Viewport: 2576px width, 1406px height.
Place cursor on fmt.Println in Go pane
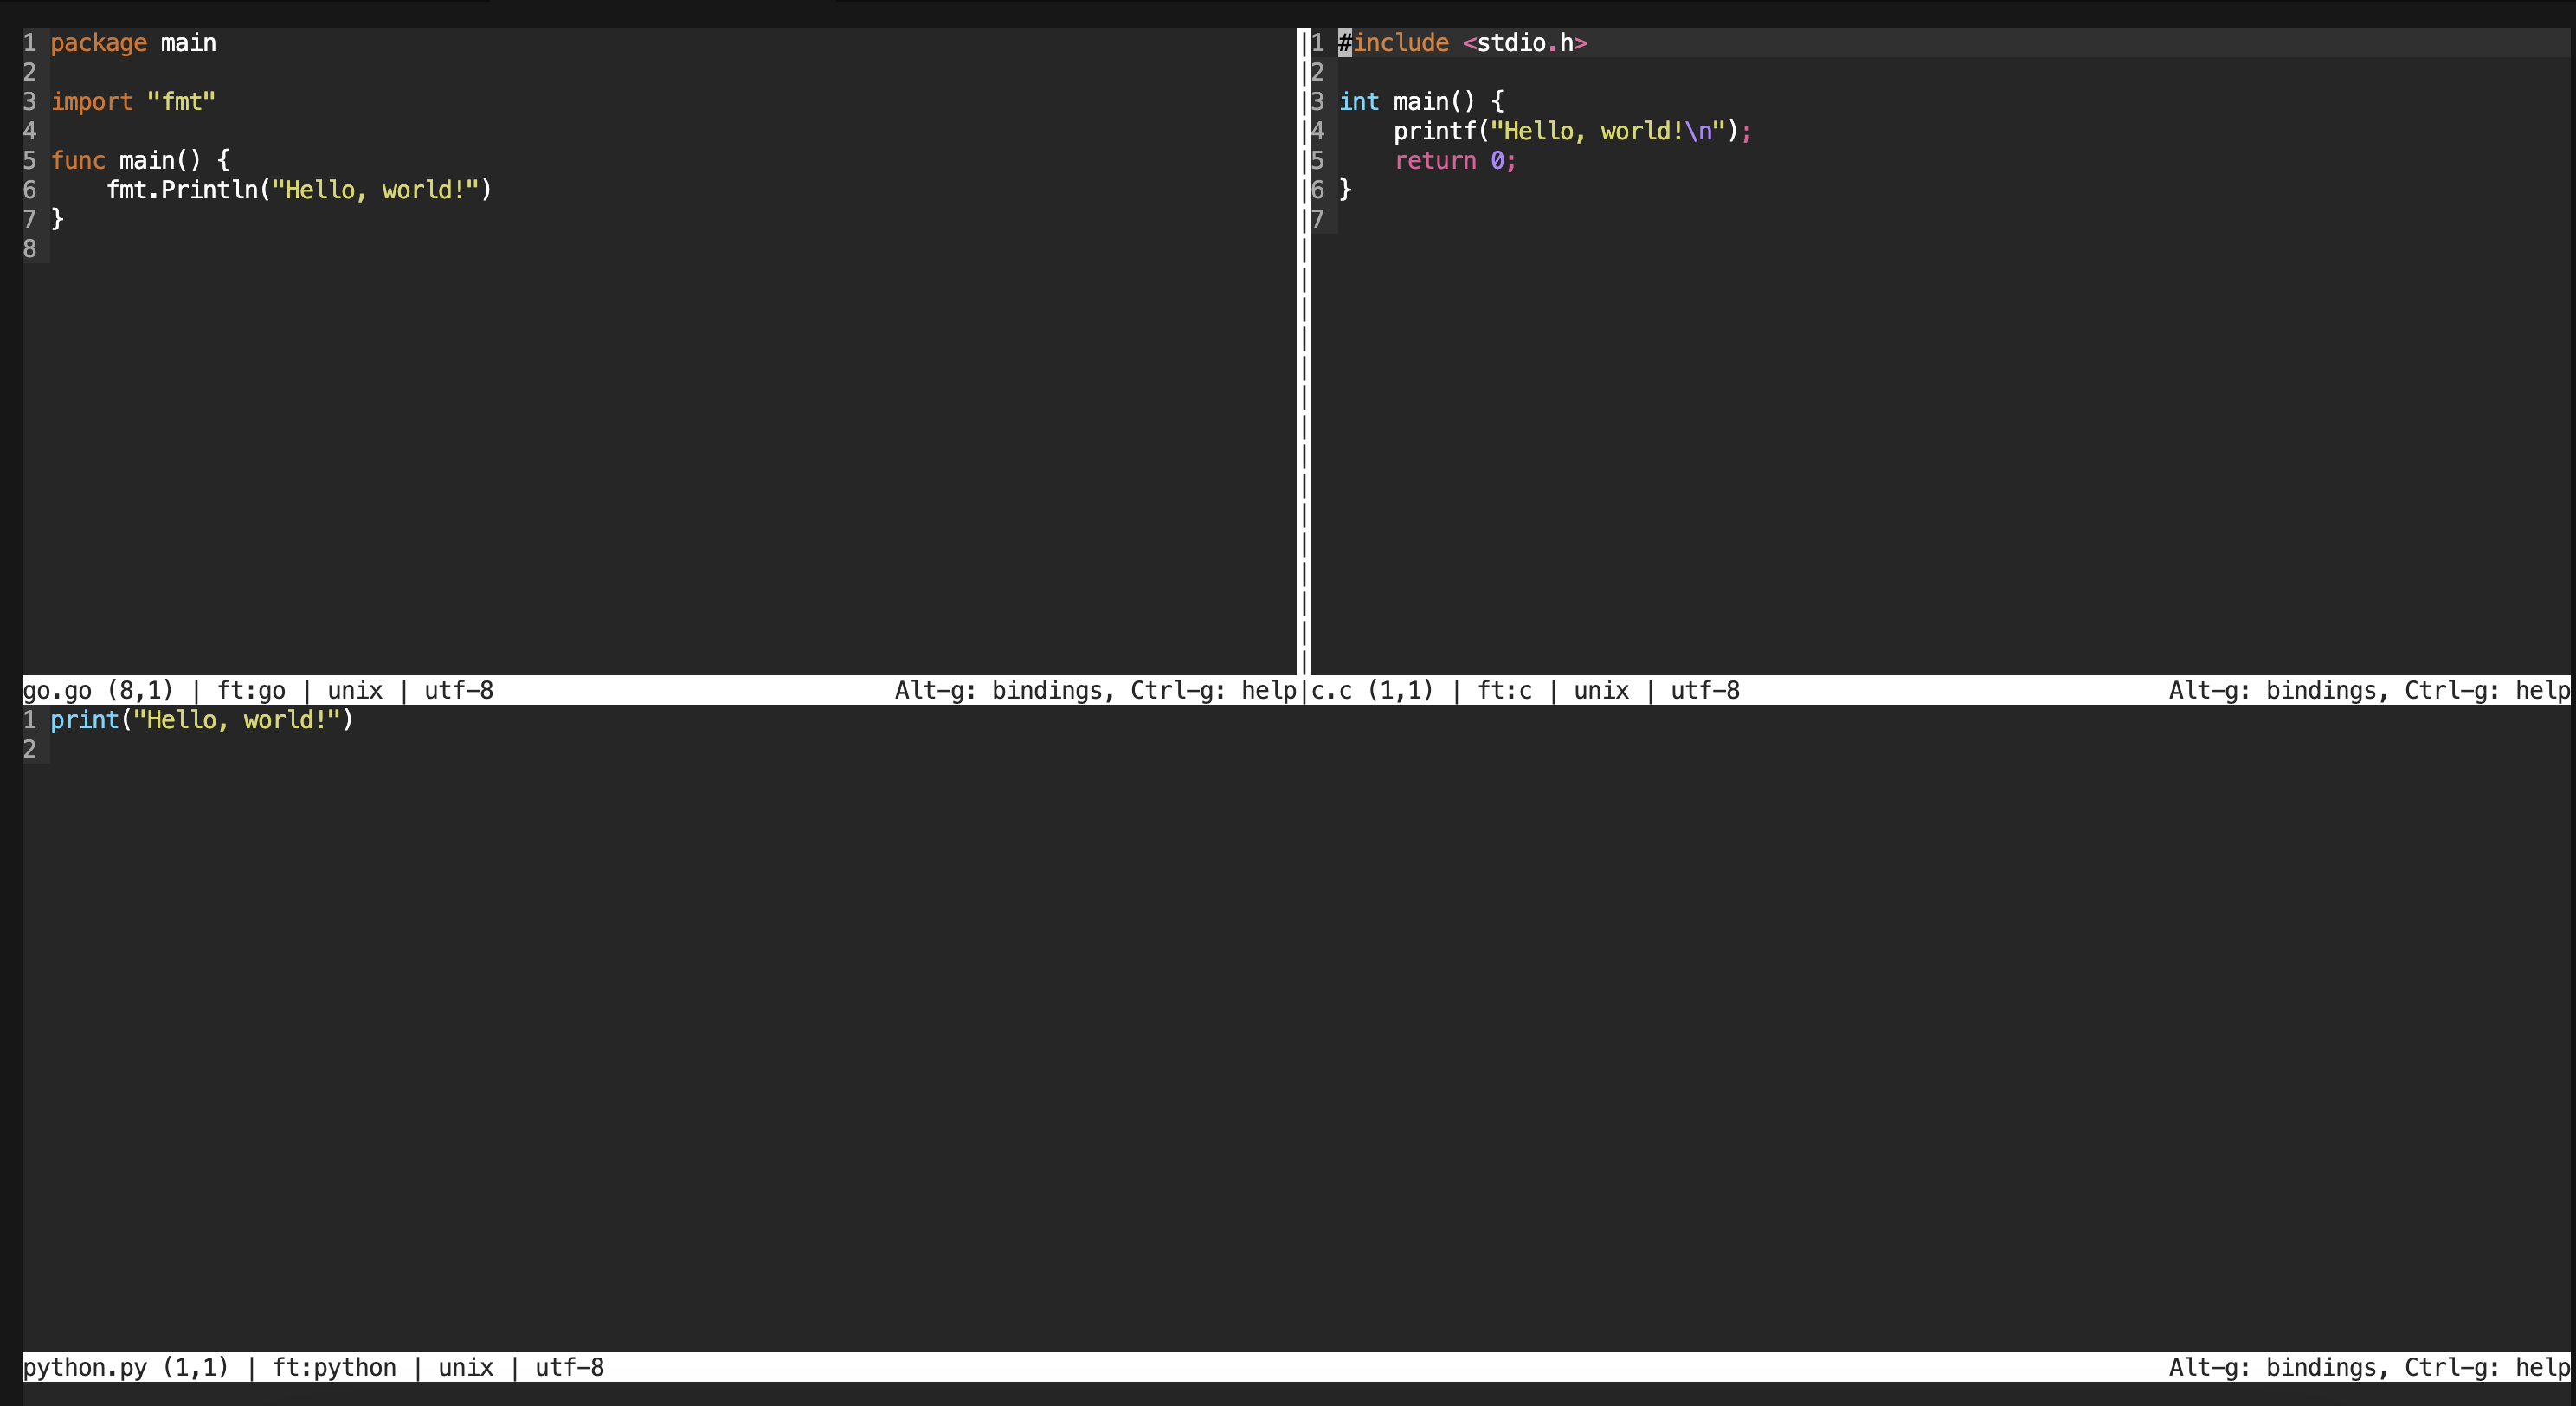point(181,190)
